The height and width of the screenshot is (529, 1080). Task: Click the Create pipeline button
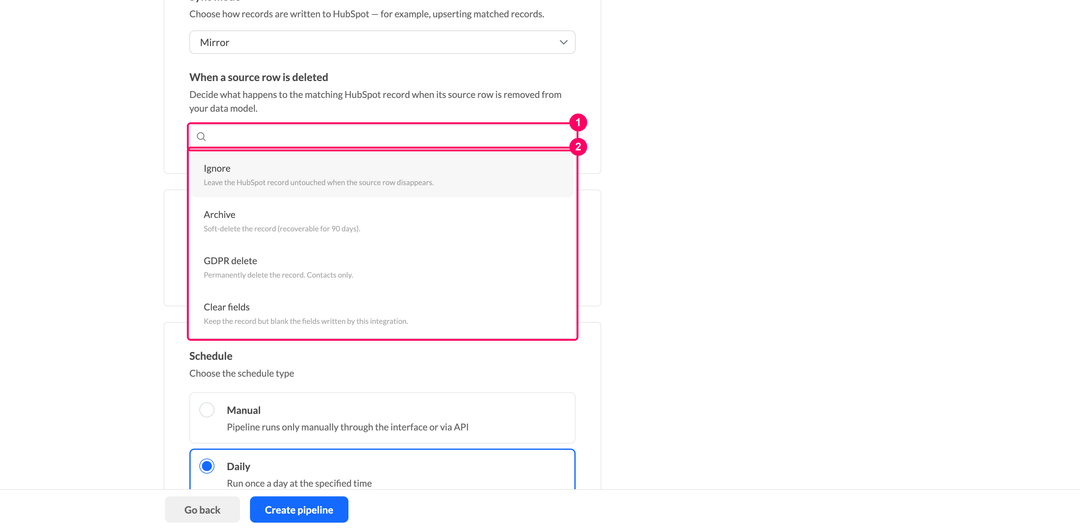pyautogui.click(x=299, y=510)
